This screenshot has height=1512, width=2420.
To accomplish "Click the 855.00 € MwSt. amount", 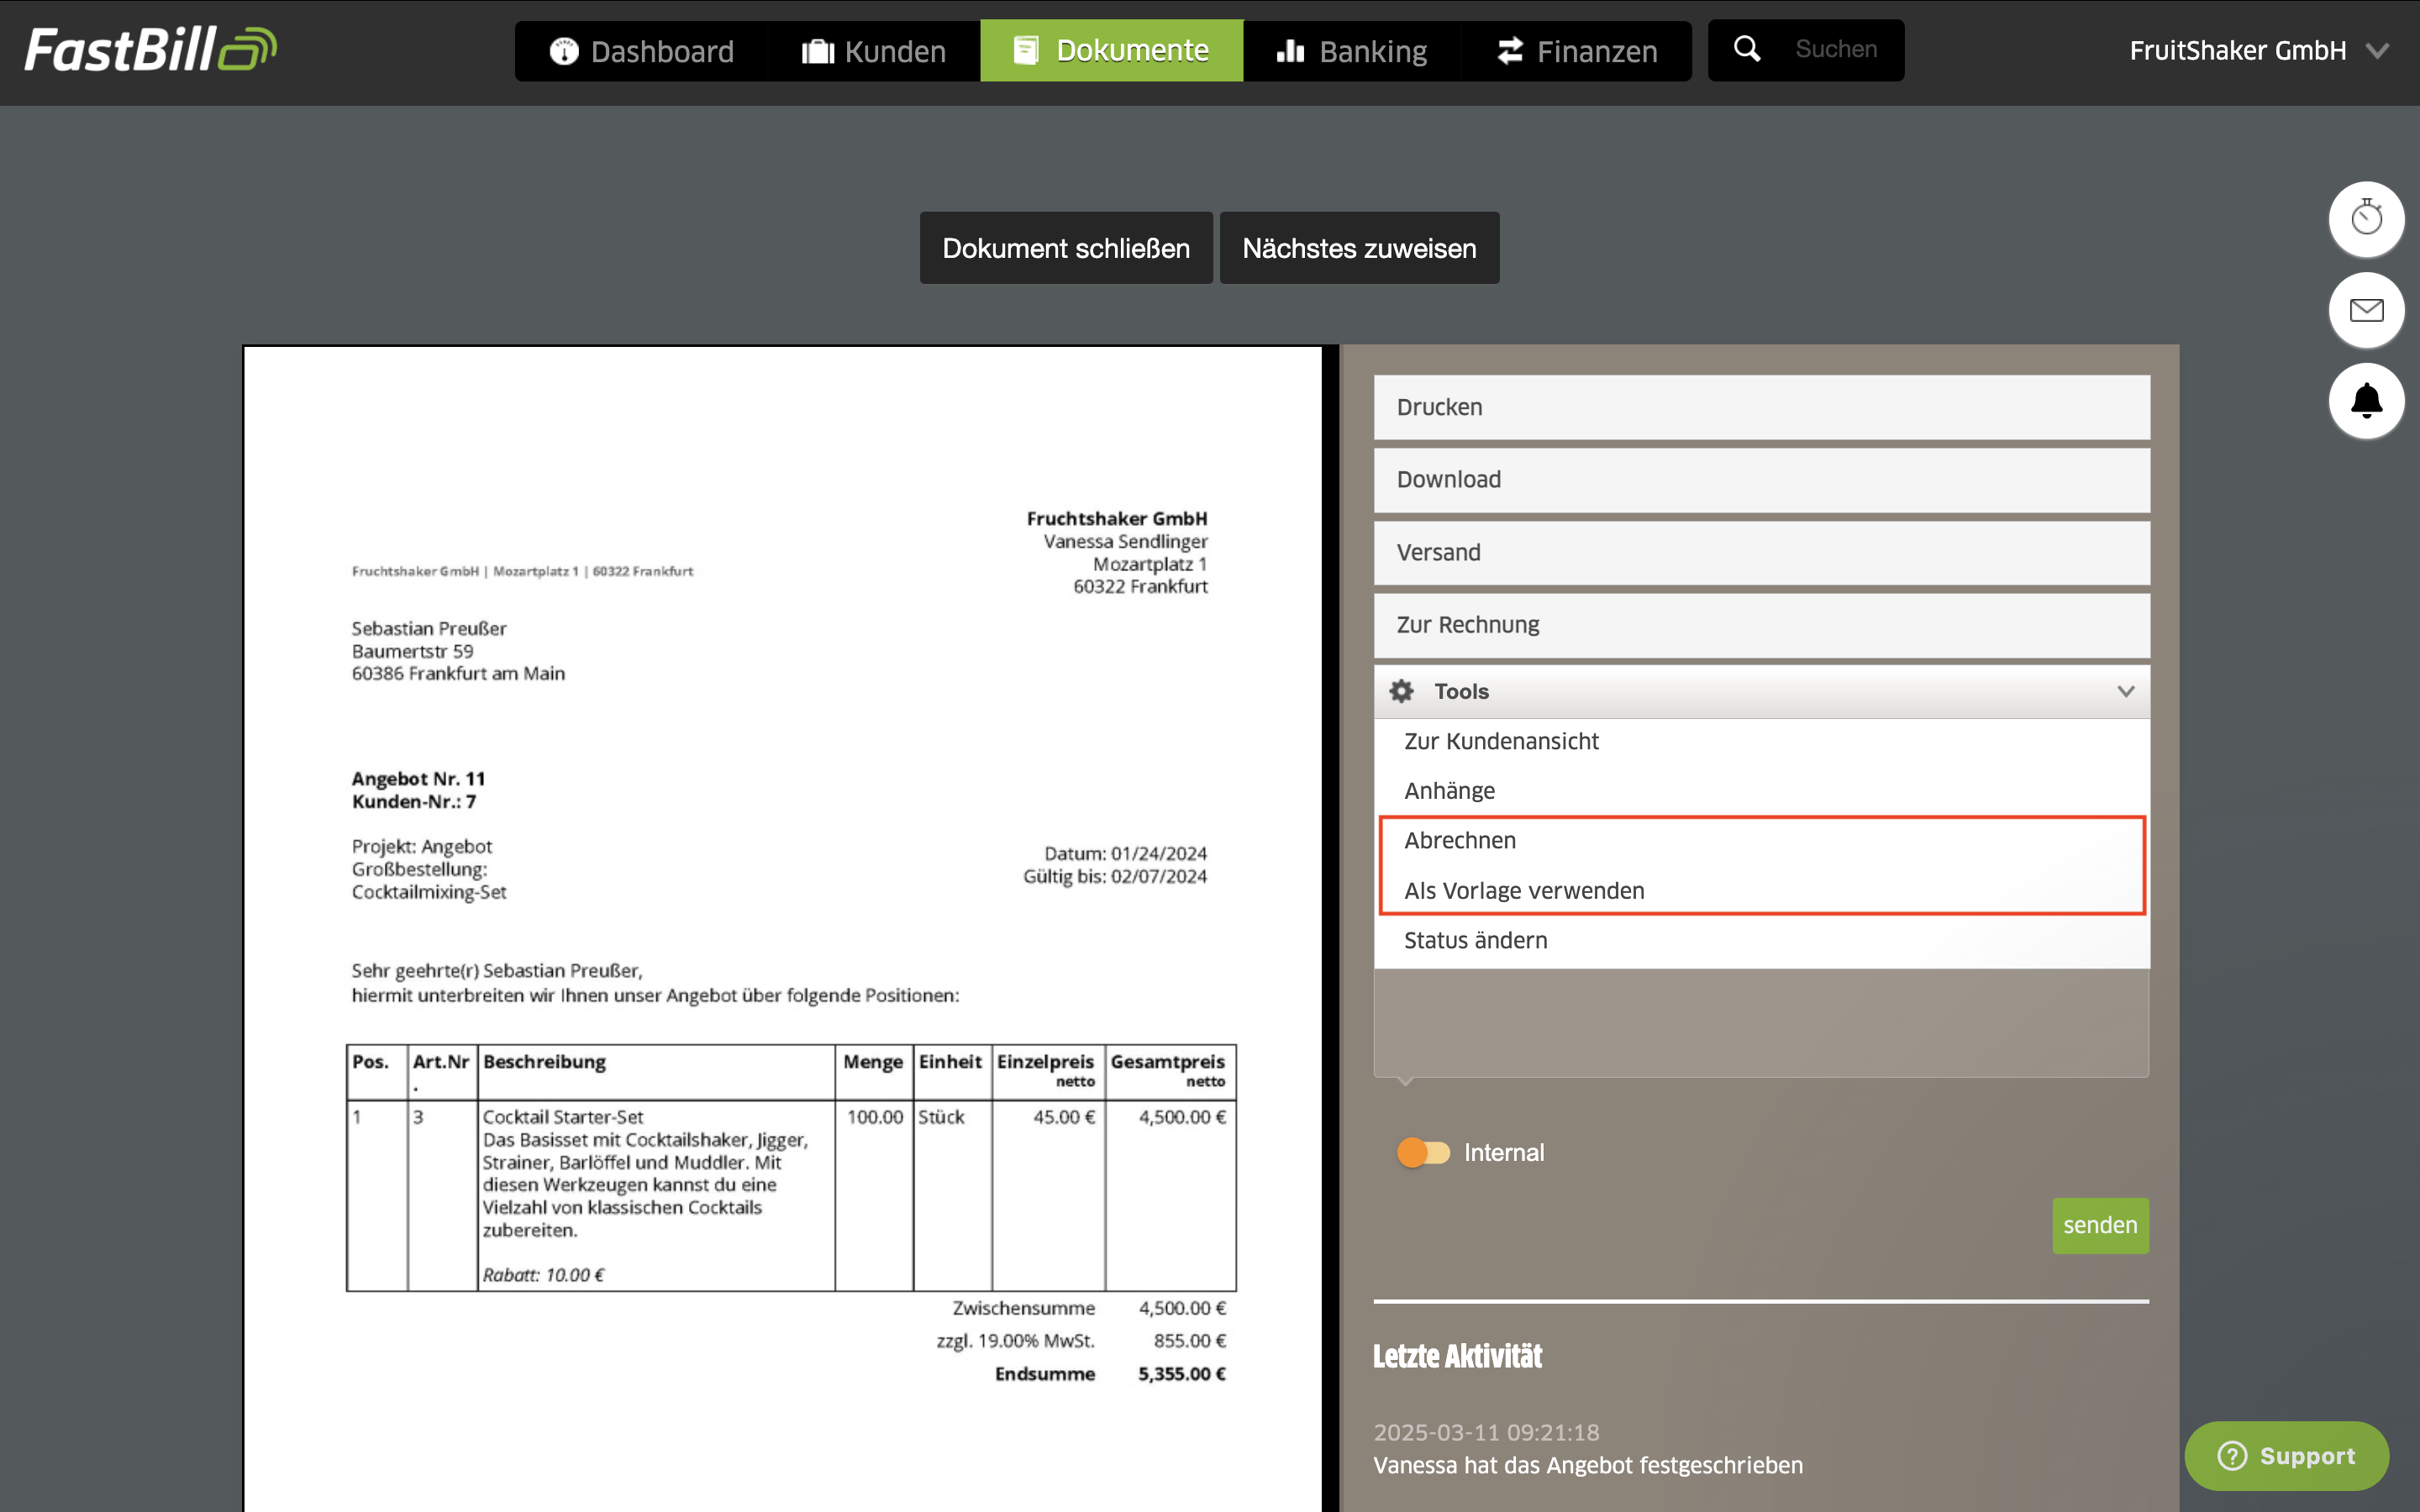I will pos(1190,1341).
